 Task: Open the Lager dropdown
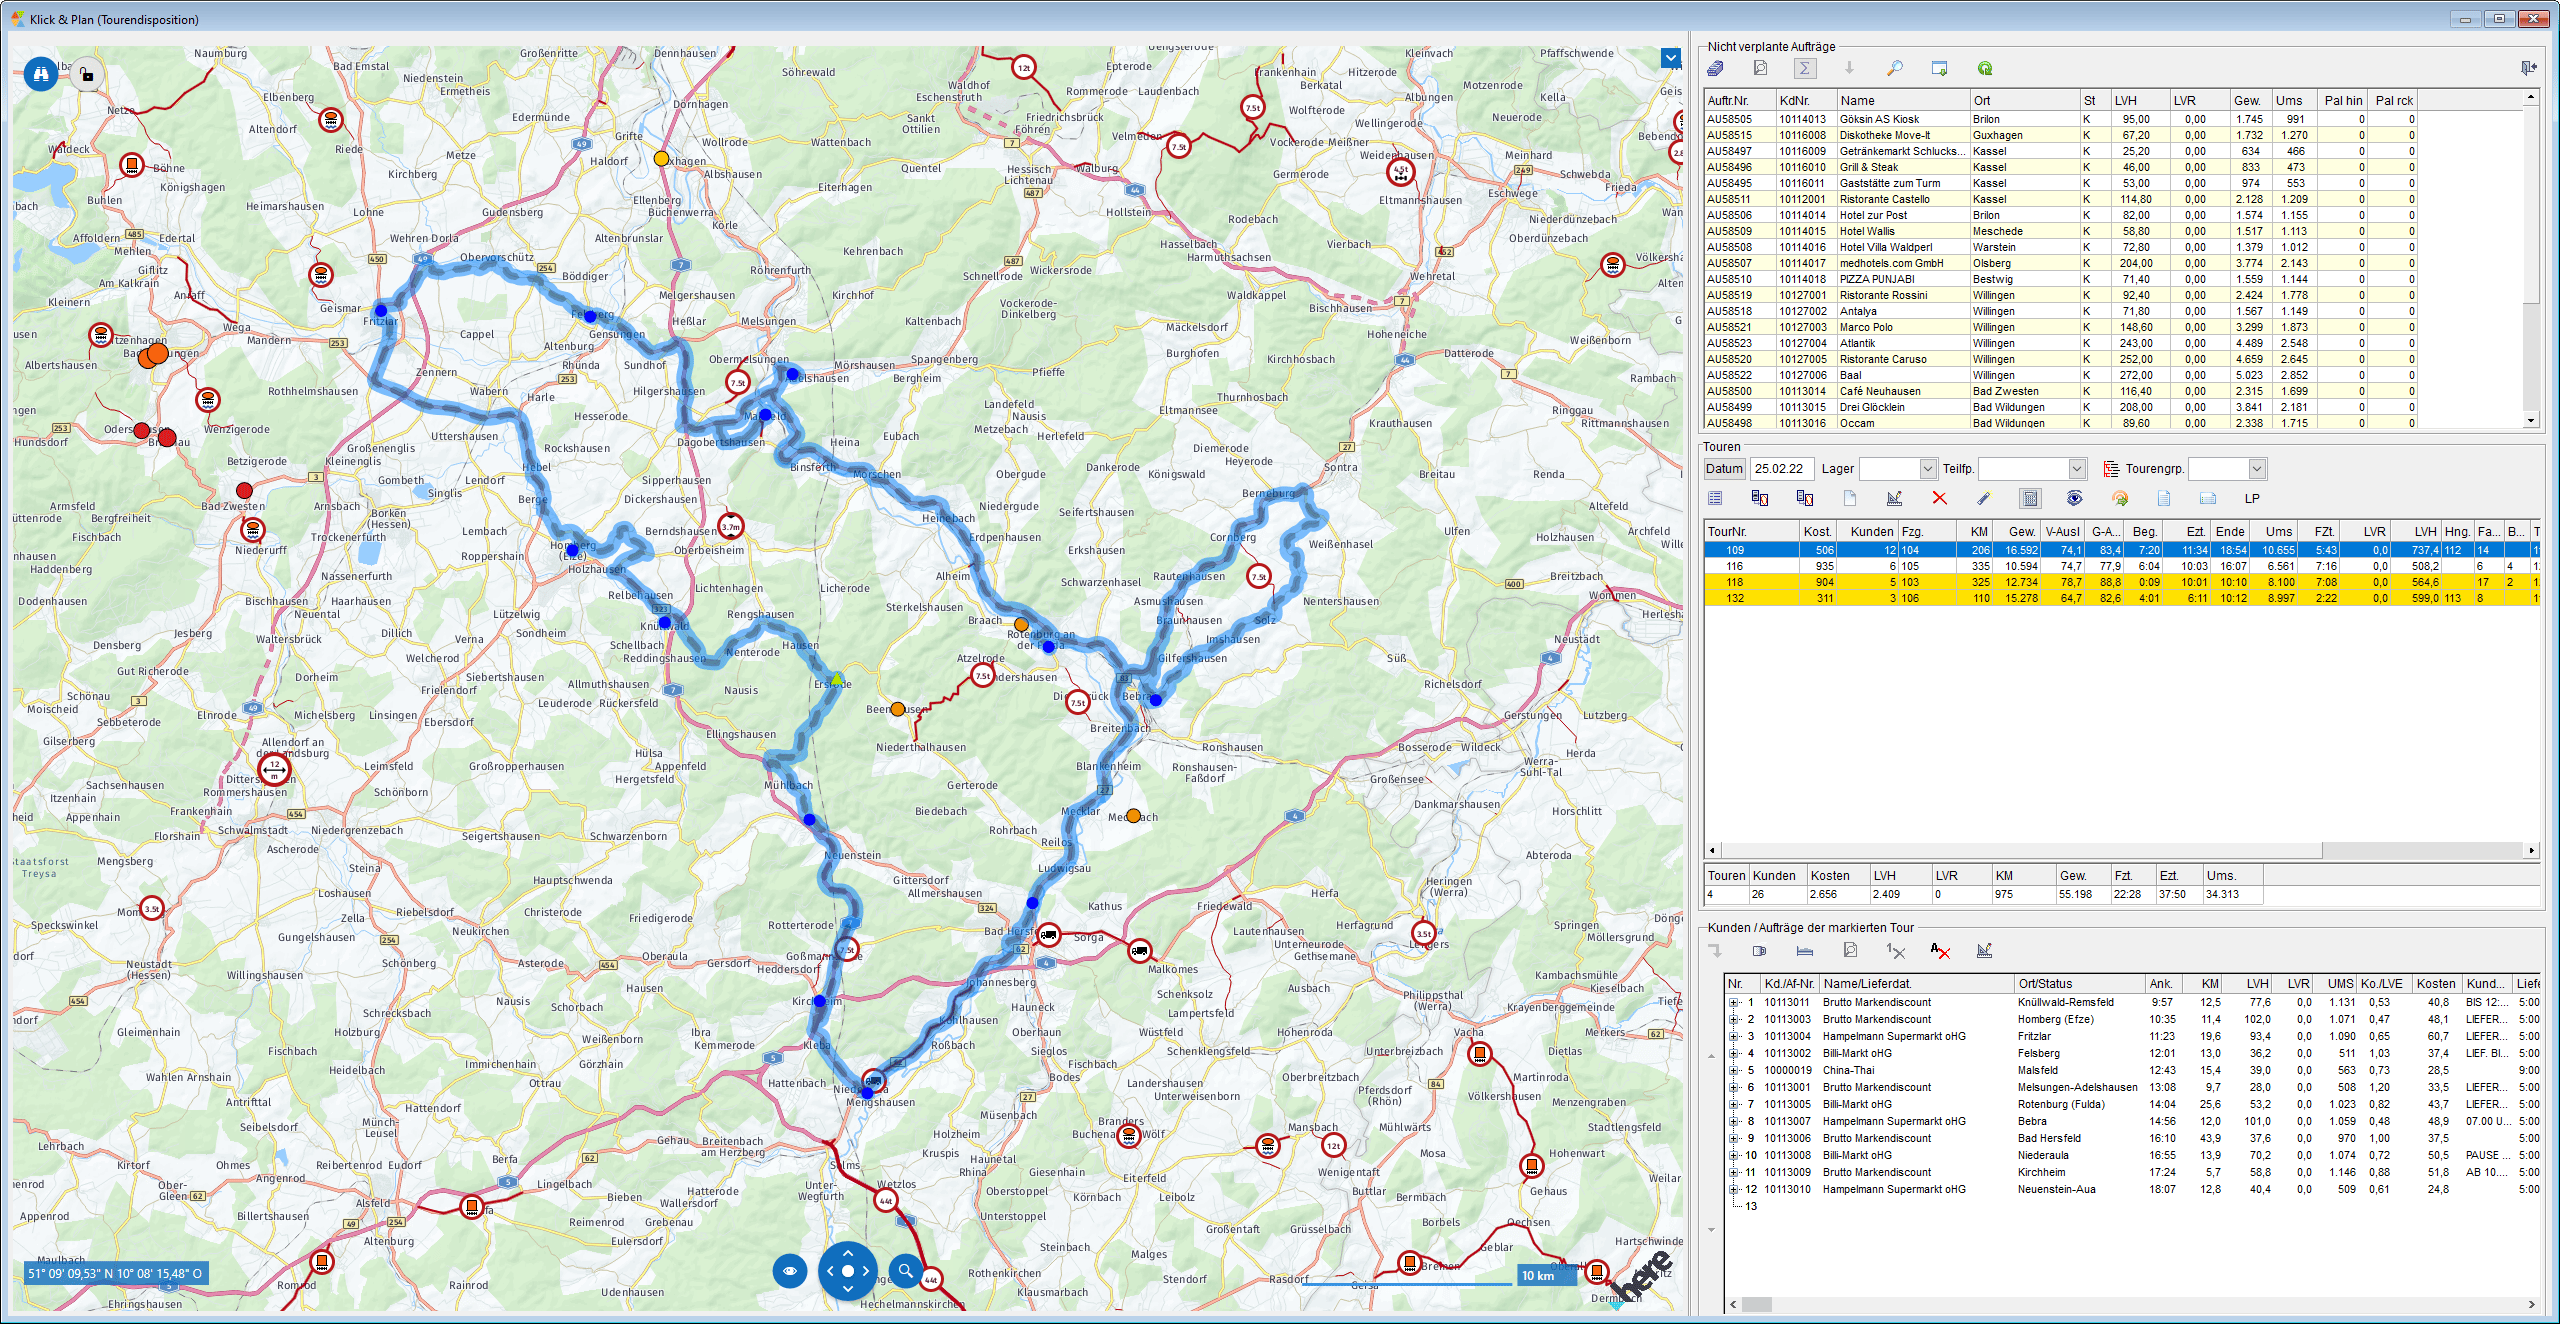click(1927, 469)
